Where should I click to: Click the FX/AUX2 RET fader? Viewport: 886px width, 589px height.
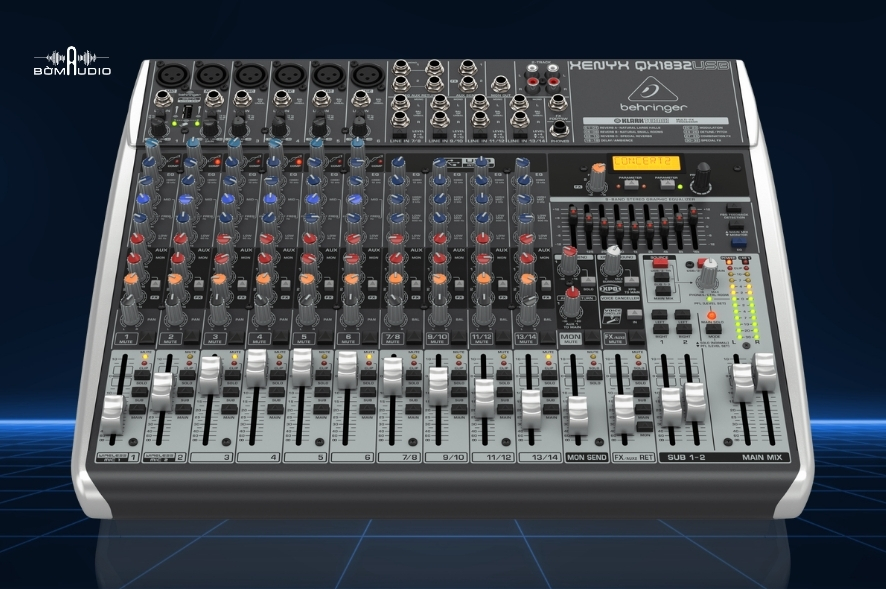click(624, 414)
